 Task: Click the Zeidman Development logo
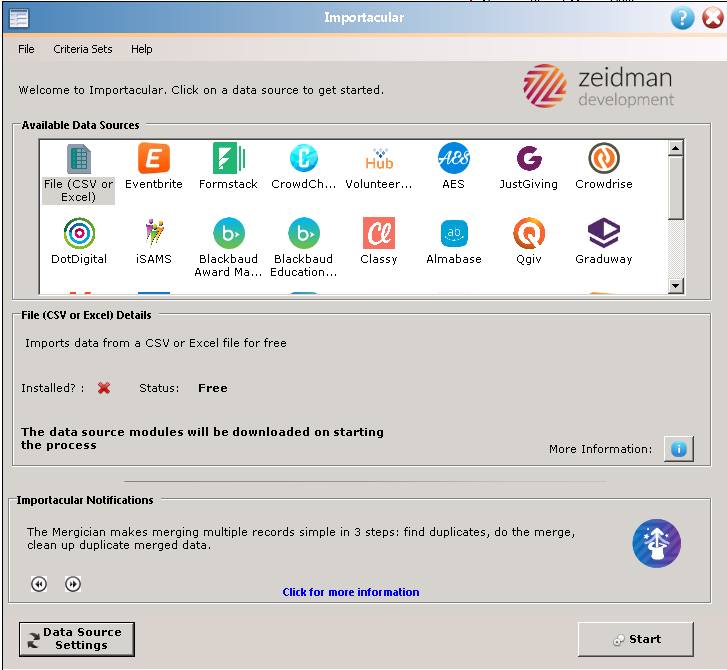pyautogui.click(x=599, y=86)
